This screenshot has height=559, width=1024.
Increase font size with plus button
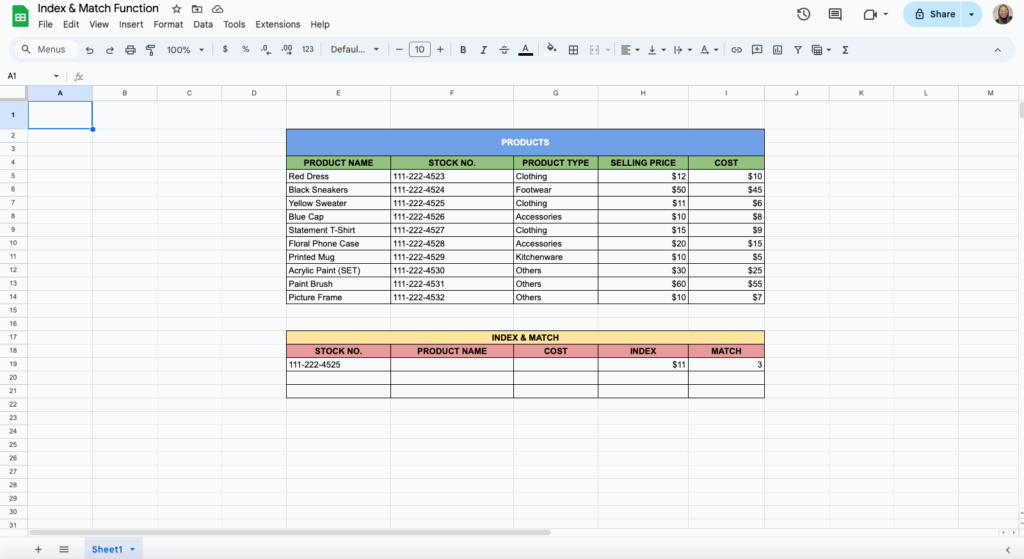tap(440, 50)
